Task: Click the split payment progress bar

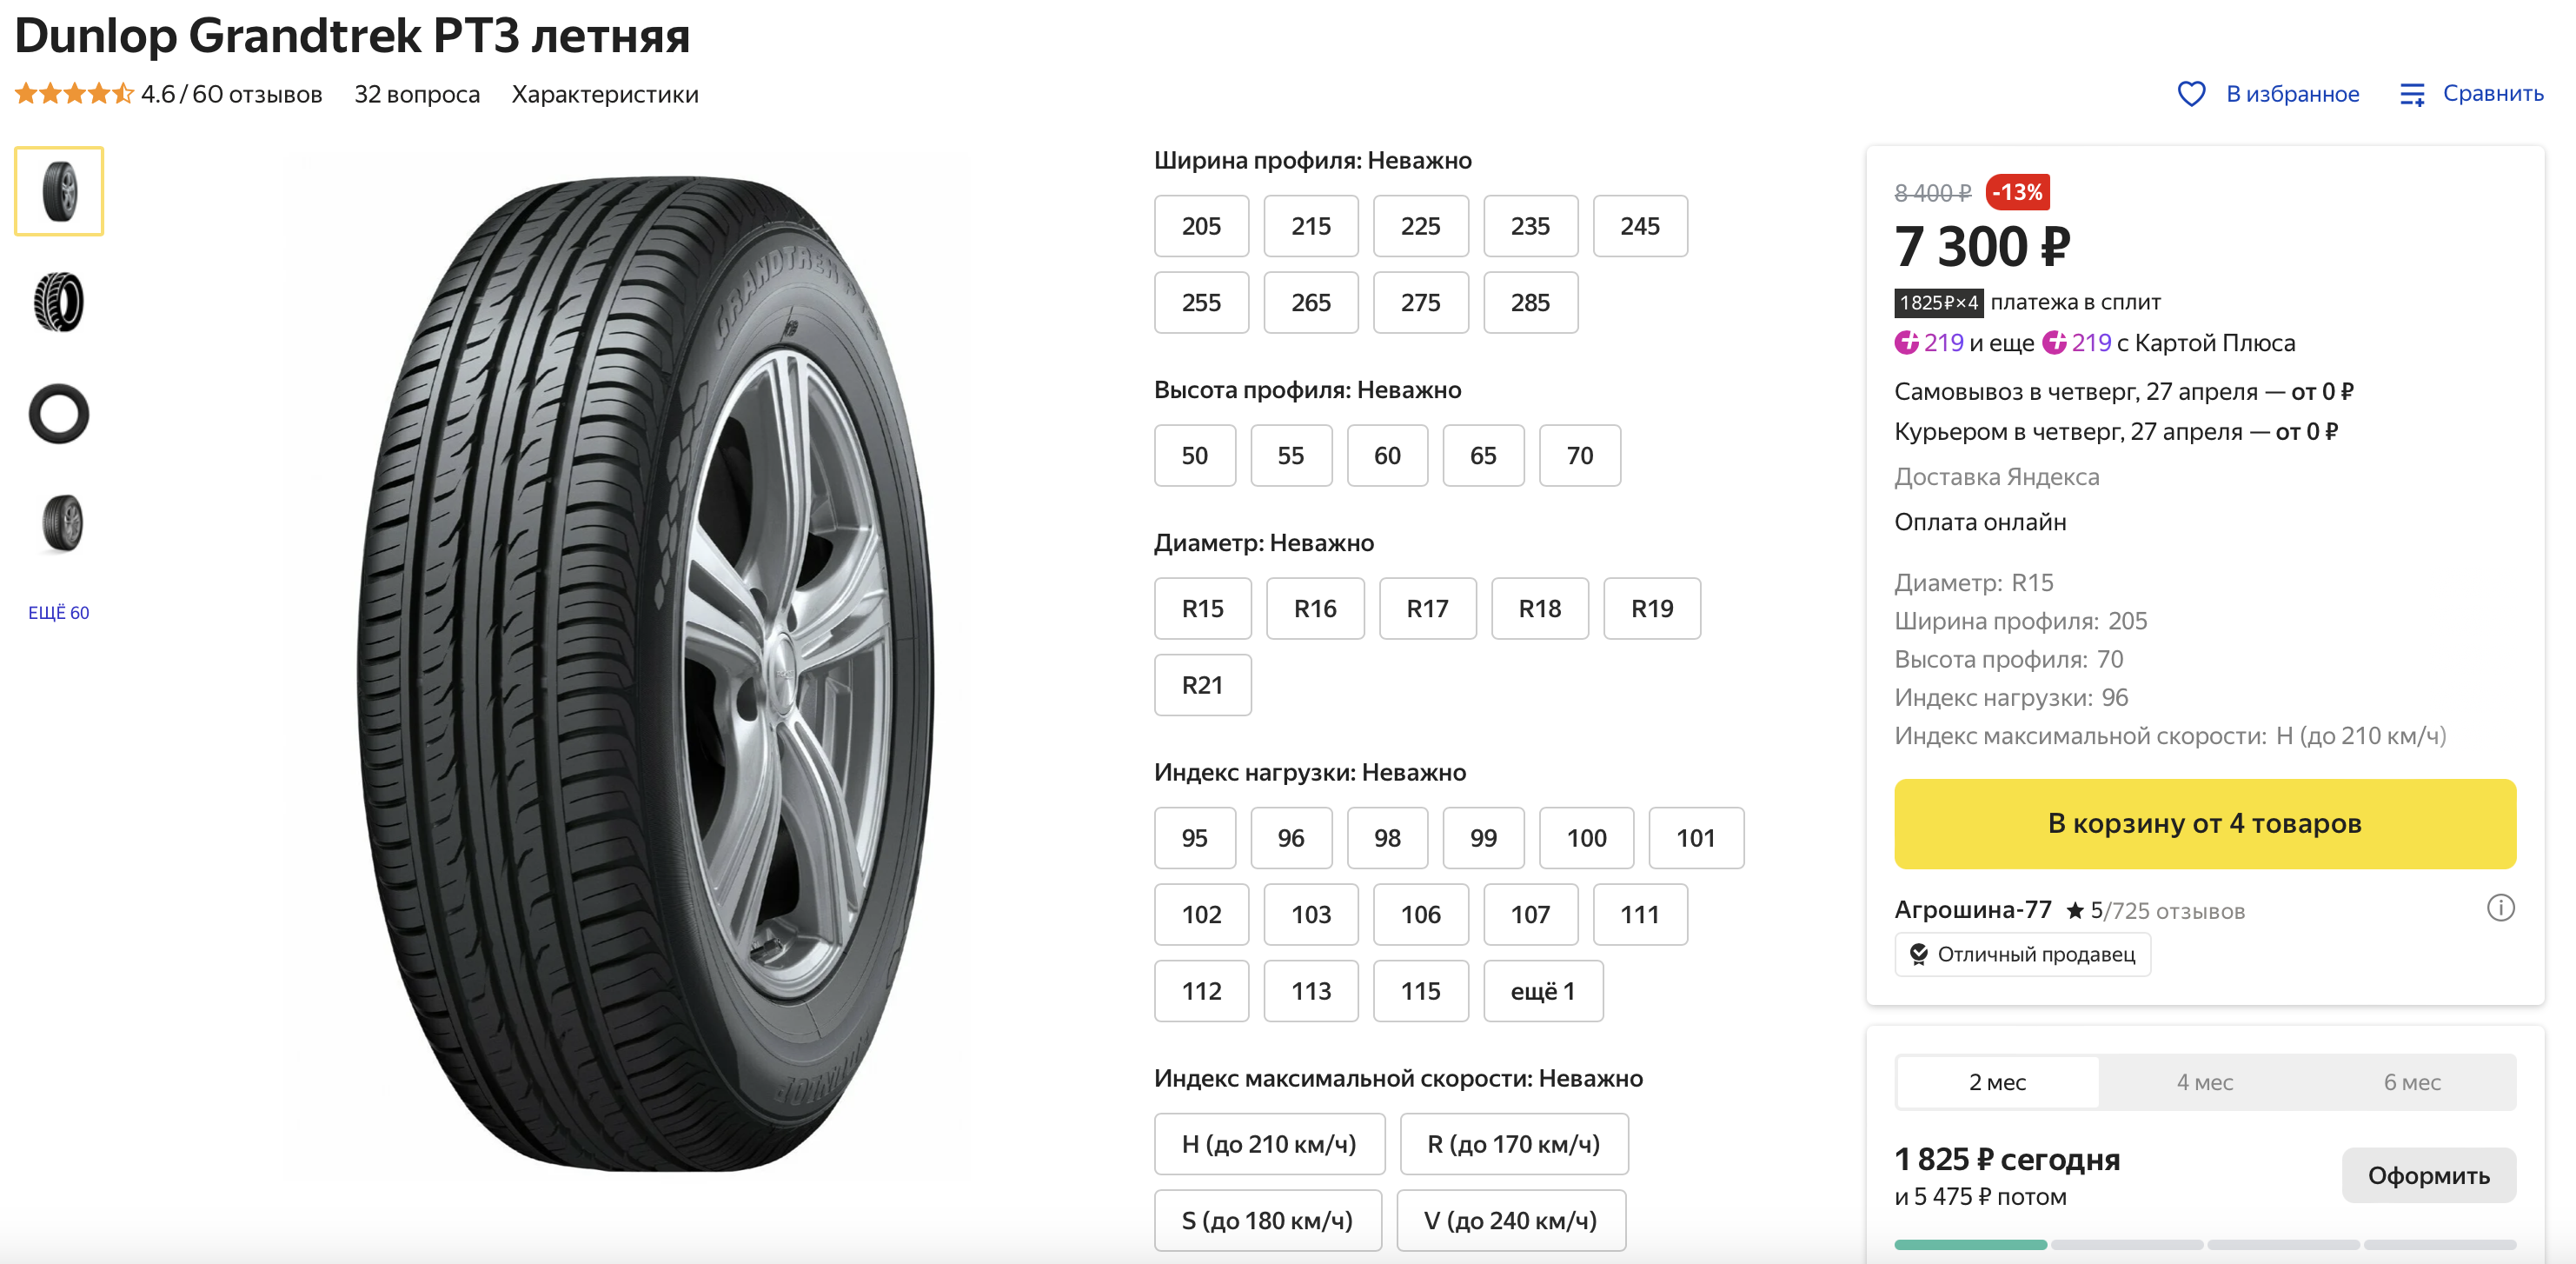Action: coord(2205,1245)
